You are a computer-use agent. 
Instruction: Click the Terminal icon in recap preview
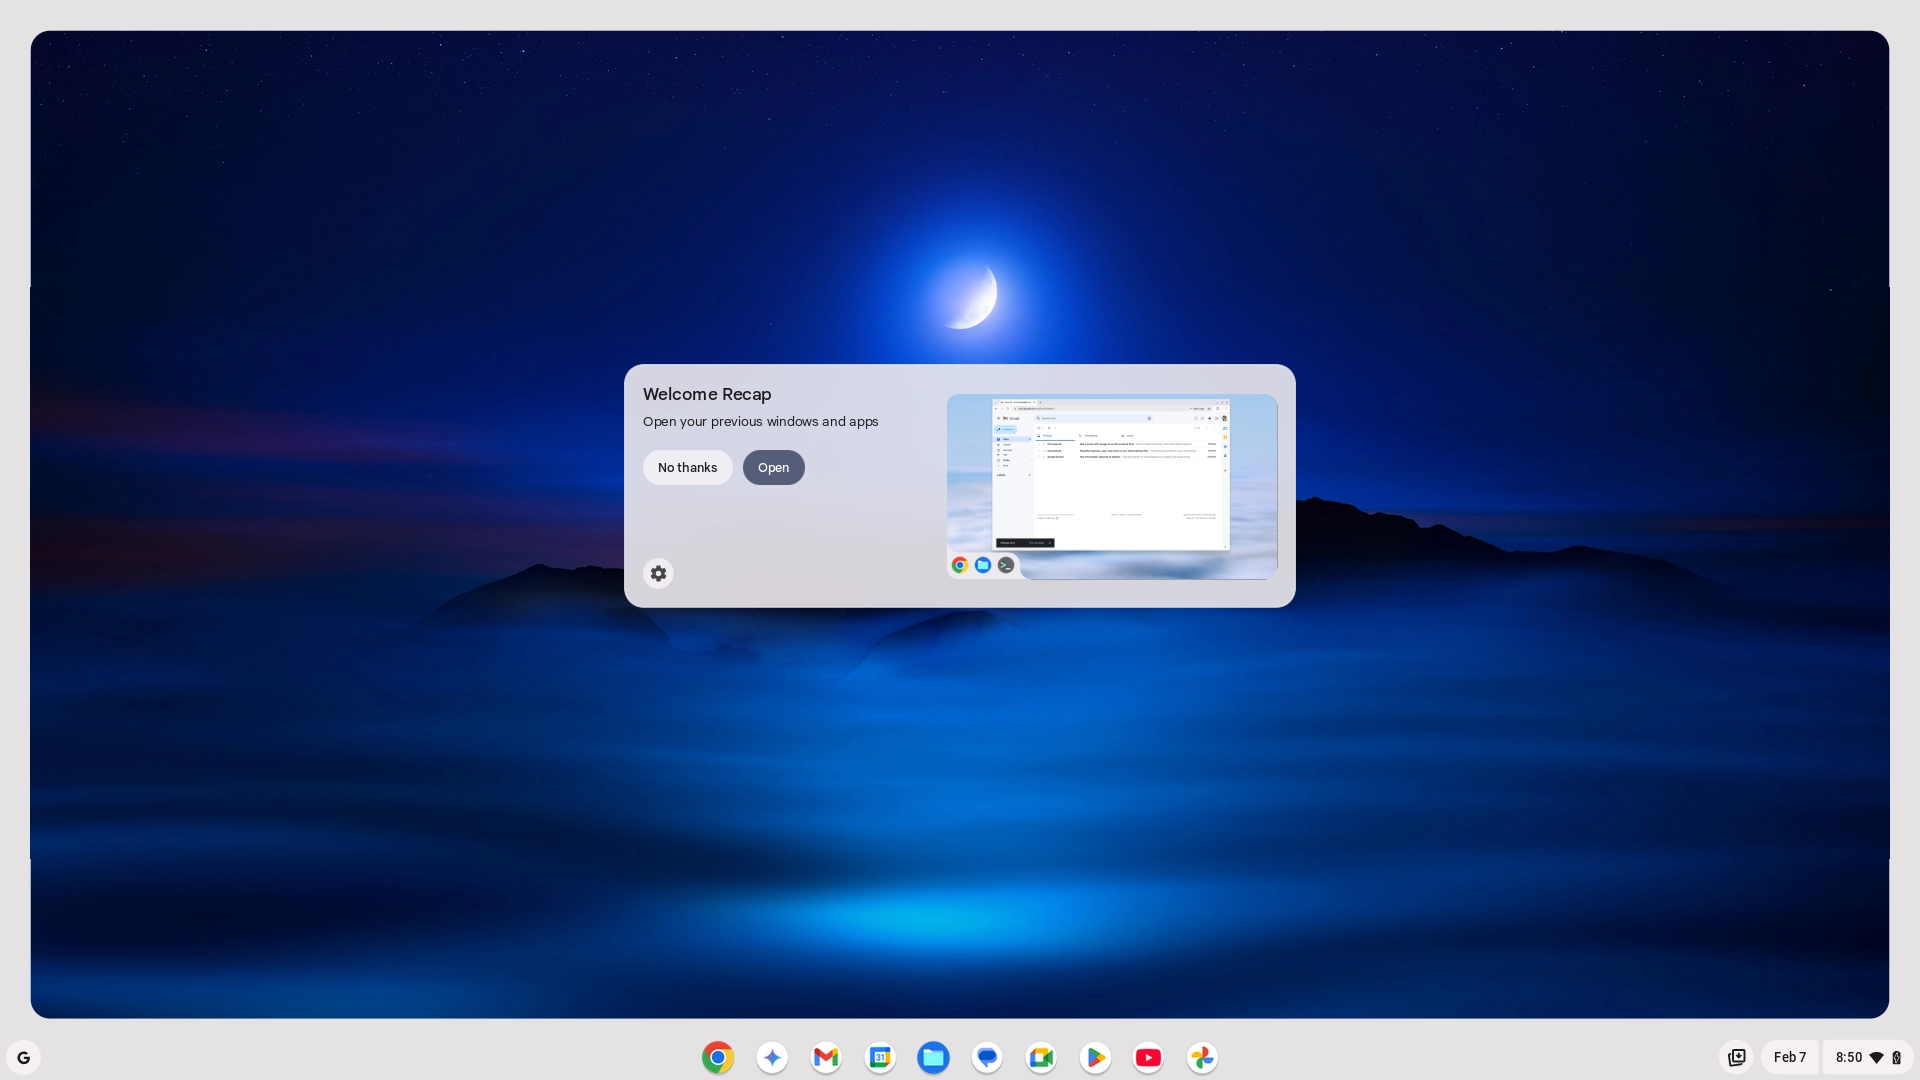(1006, 565)
